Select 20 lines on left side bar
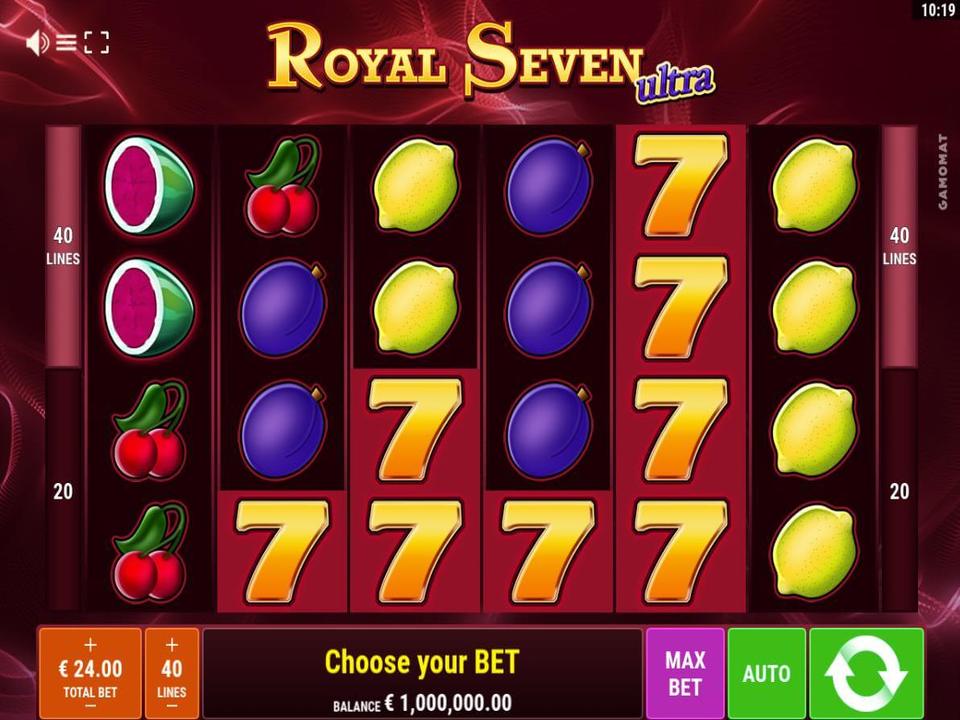This screenshot has width=960, height=720. pyautogui.click(x=63, y=491)
